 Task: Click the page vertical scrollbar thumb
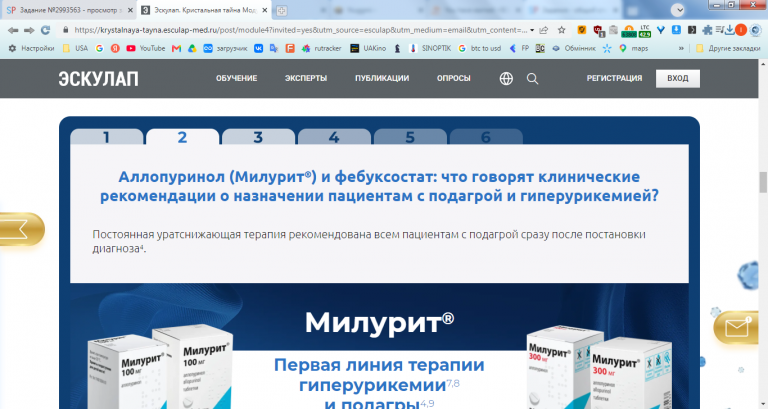[x=763, y=182]
